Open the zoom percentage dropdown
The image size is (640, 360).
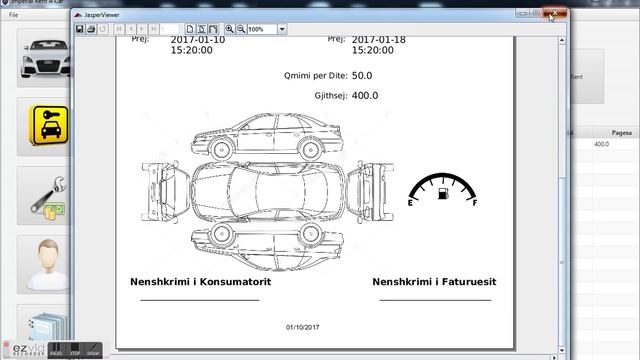click(x=282, y=29)
